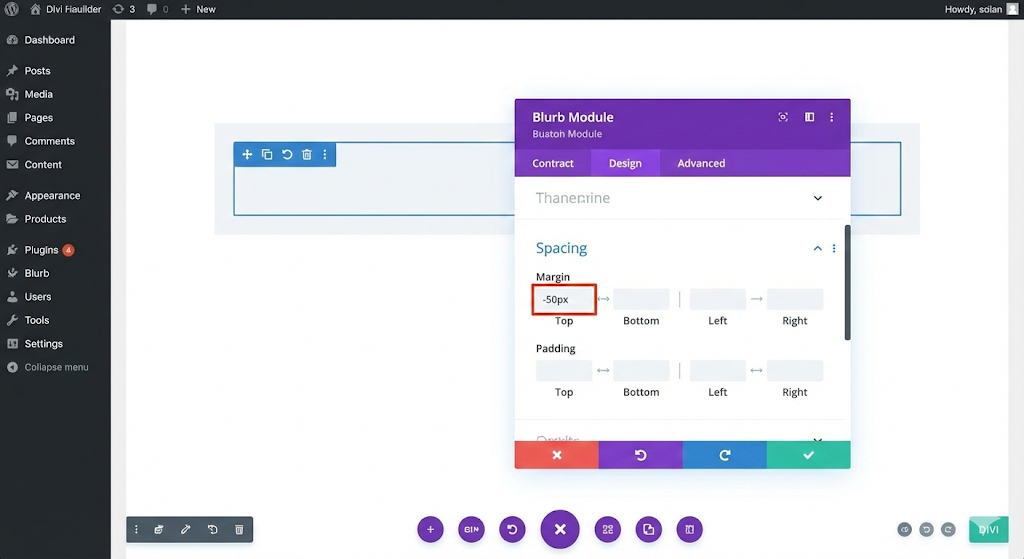
Task: Click the module settings panel scrollbar
Action: coord(847,283)
